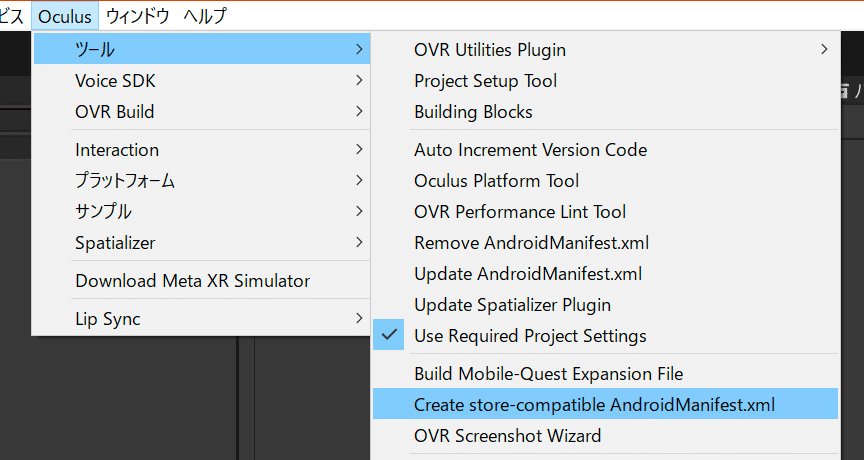
Task: Expand the Lip Sync submenu
Action: 200,319
